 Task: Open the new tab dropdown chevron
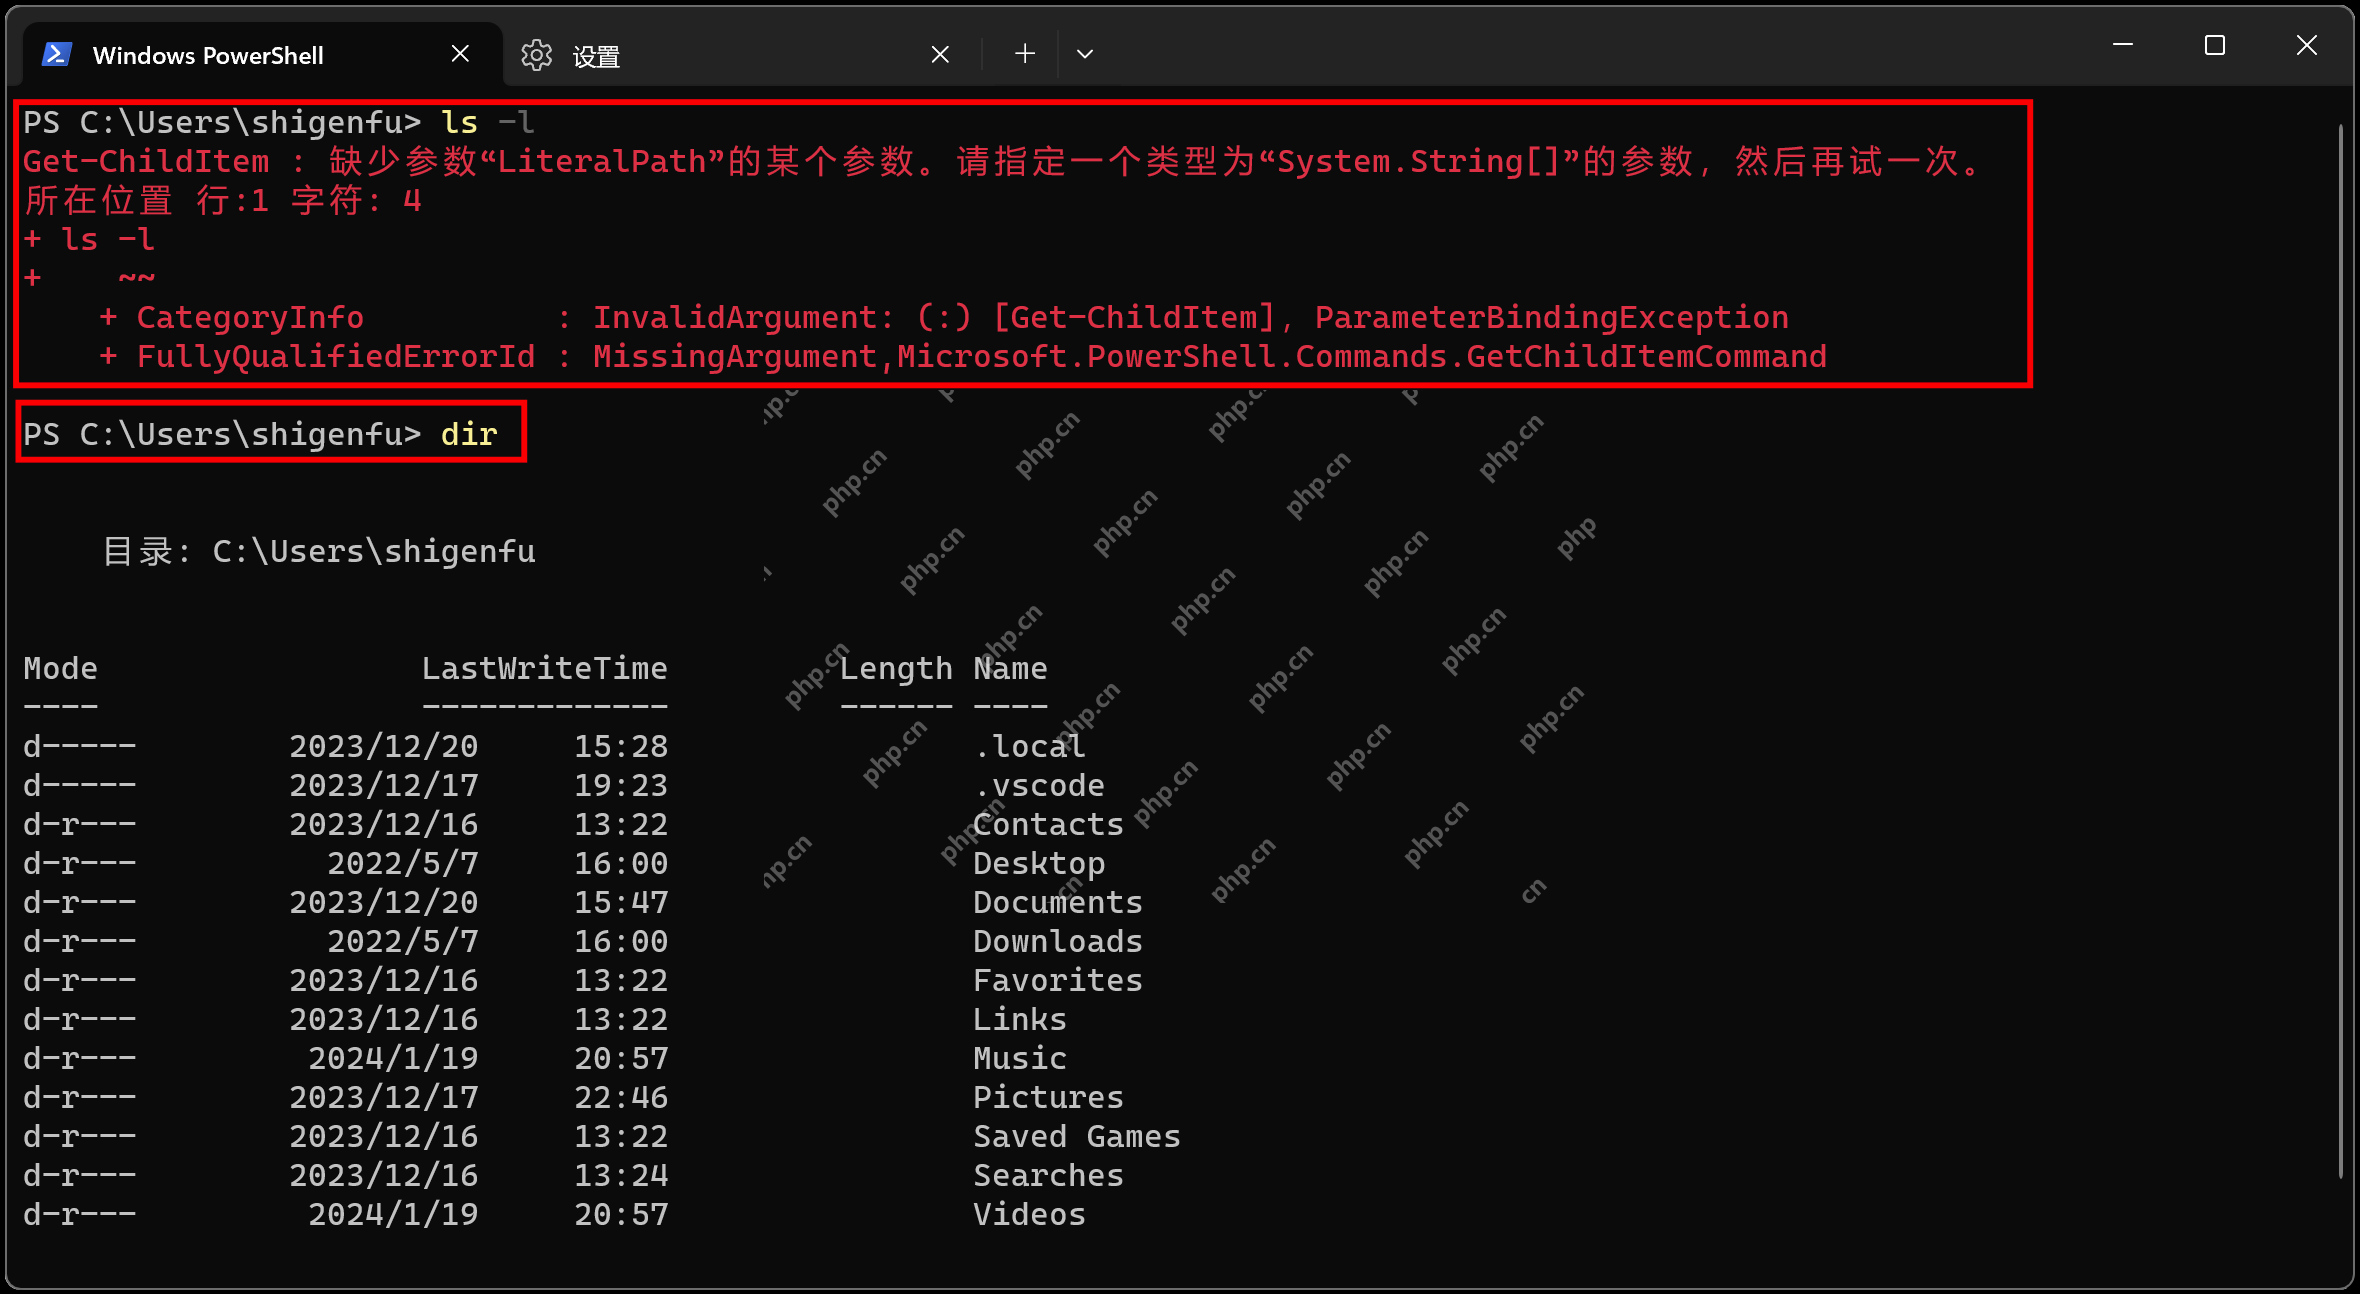tap(1084, 55)
